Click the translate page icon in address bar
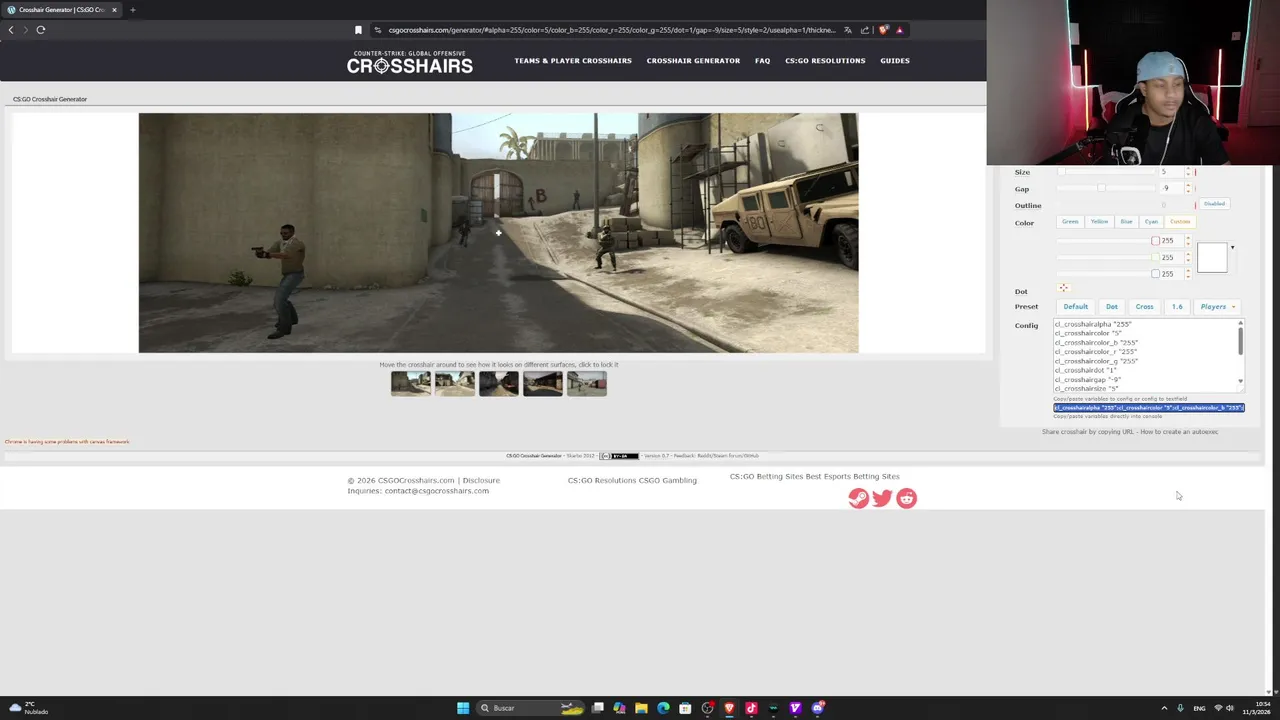Viewport: 1280px width, 720px height. point(847,30)
